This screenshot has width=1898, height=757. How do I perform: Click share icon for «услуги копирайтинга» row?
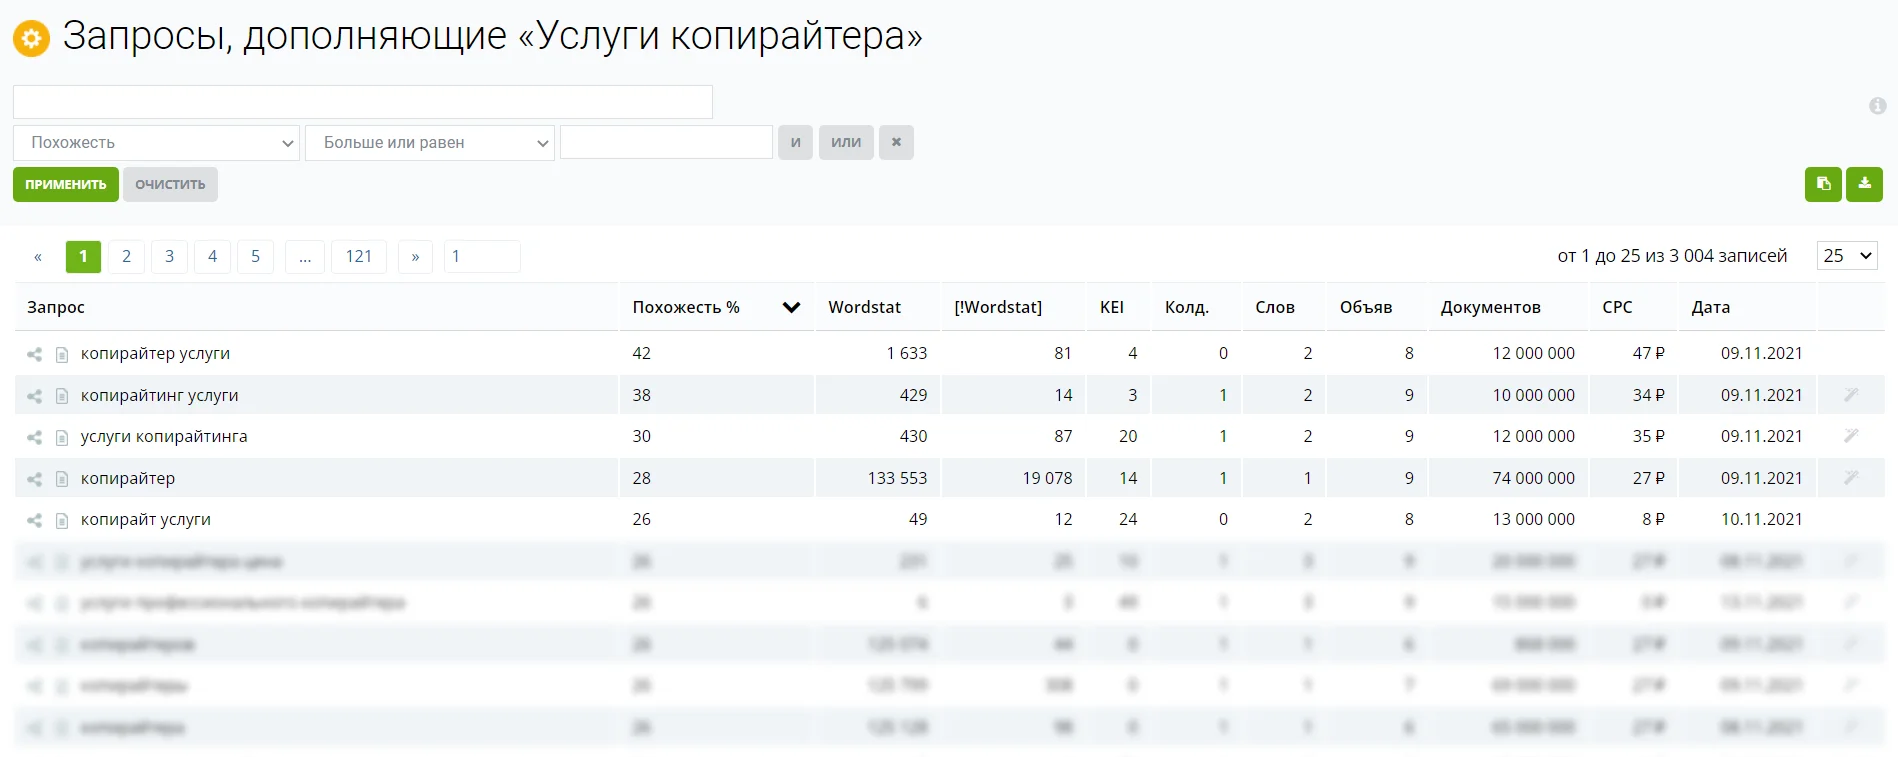pyautogui.click(x=34, y=437)
